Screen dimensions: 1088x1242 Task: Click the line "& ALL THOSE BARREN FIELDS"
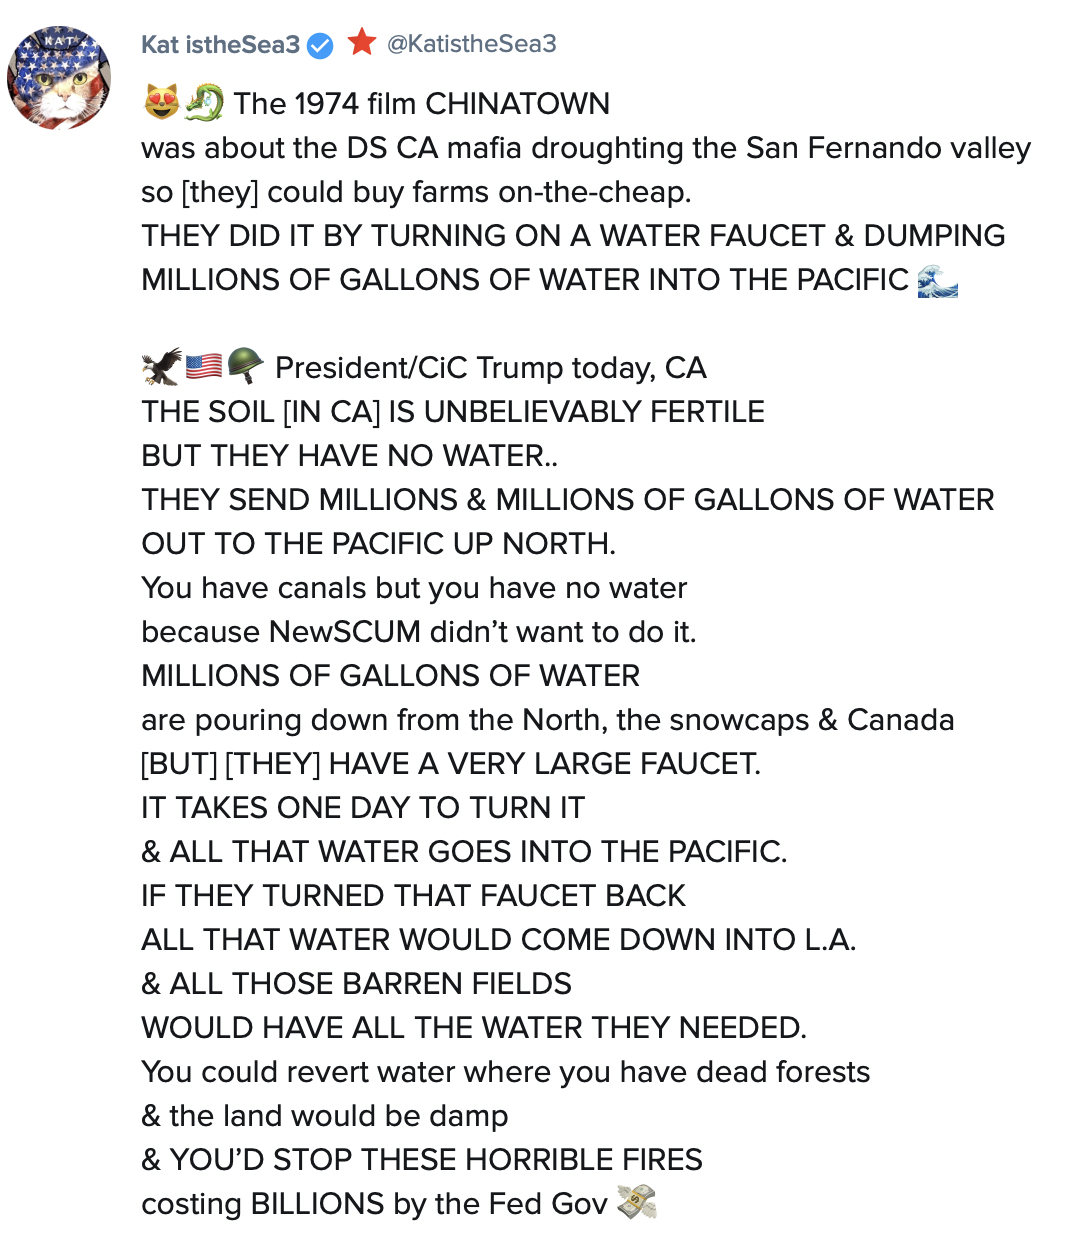pyautogui.click(x=356, y=984)
